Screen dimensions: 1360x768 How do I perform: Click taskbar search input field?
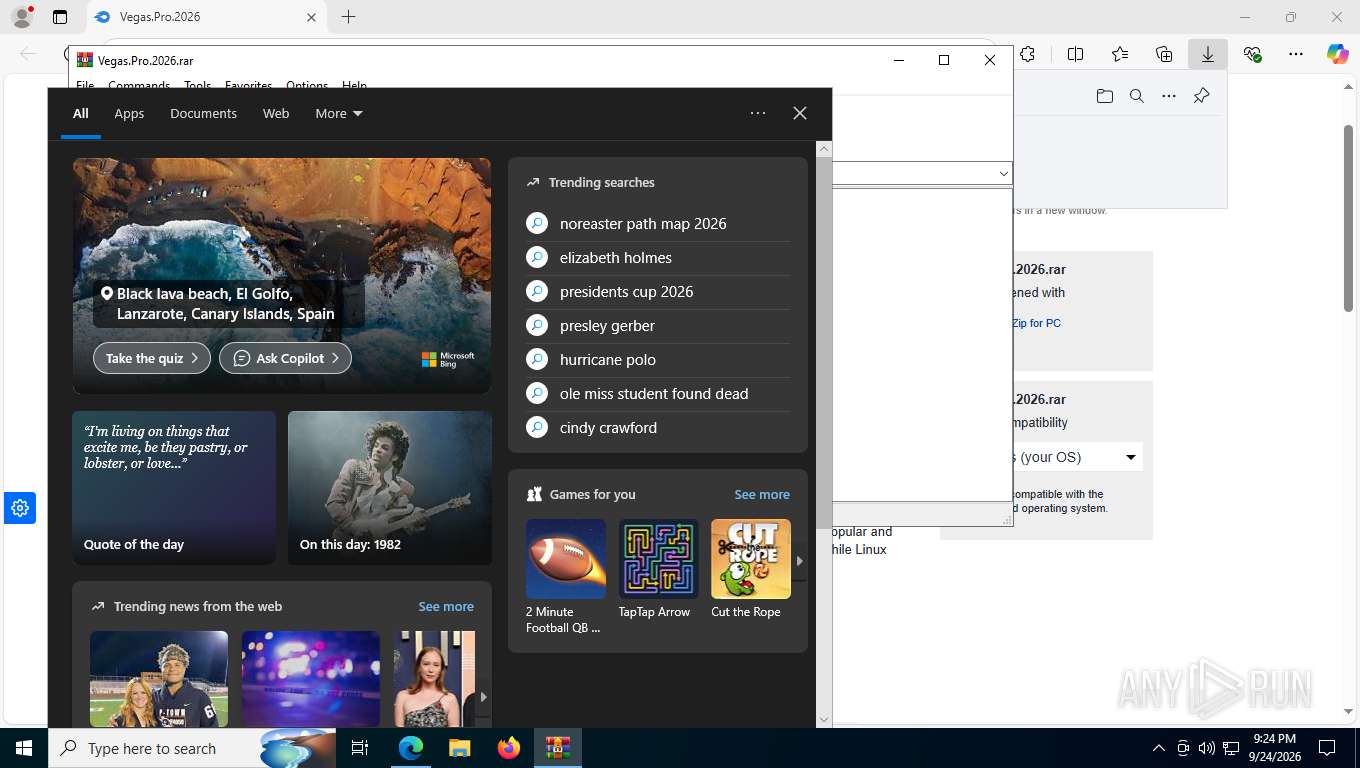coord(192,748)
